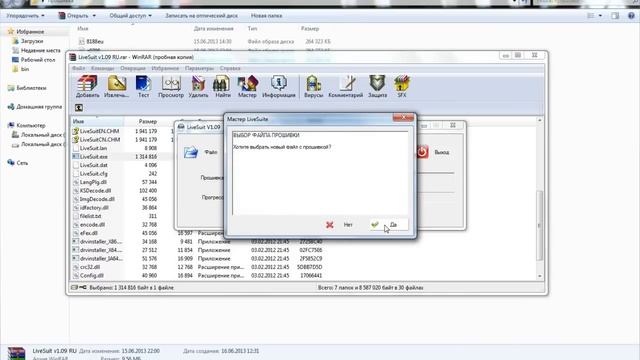This screenshot has width=640, height=360.
Task: Click the Explorer help question mark icon
Action: pos(631,16)
